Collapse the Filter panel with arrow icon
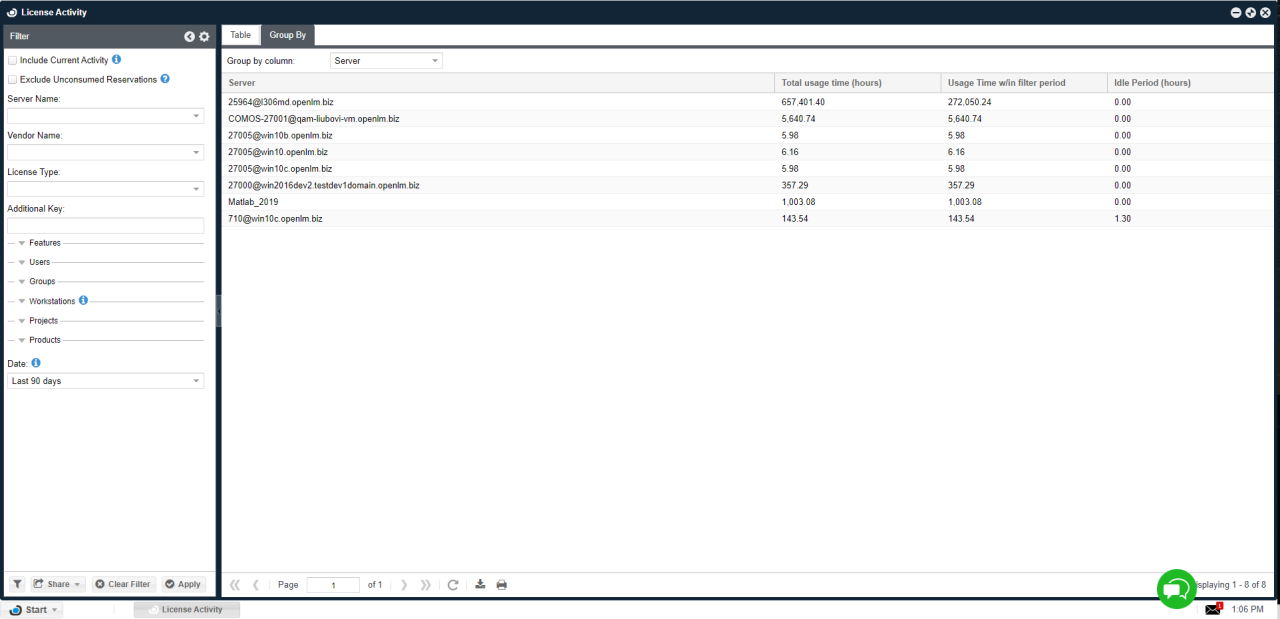Image resolution: width=1280 pixels, height=619 pixels. [x=189, y=36]
